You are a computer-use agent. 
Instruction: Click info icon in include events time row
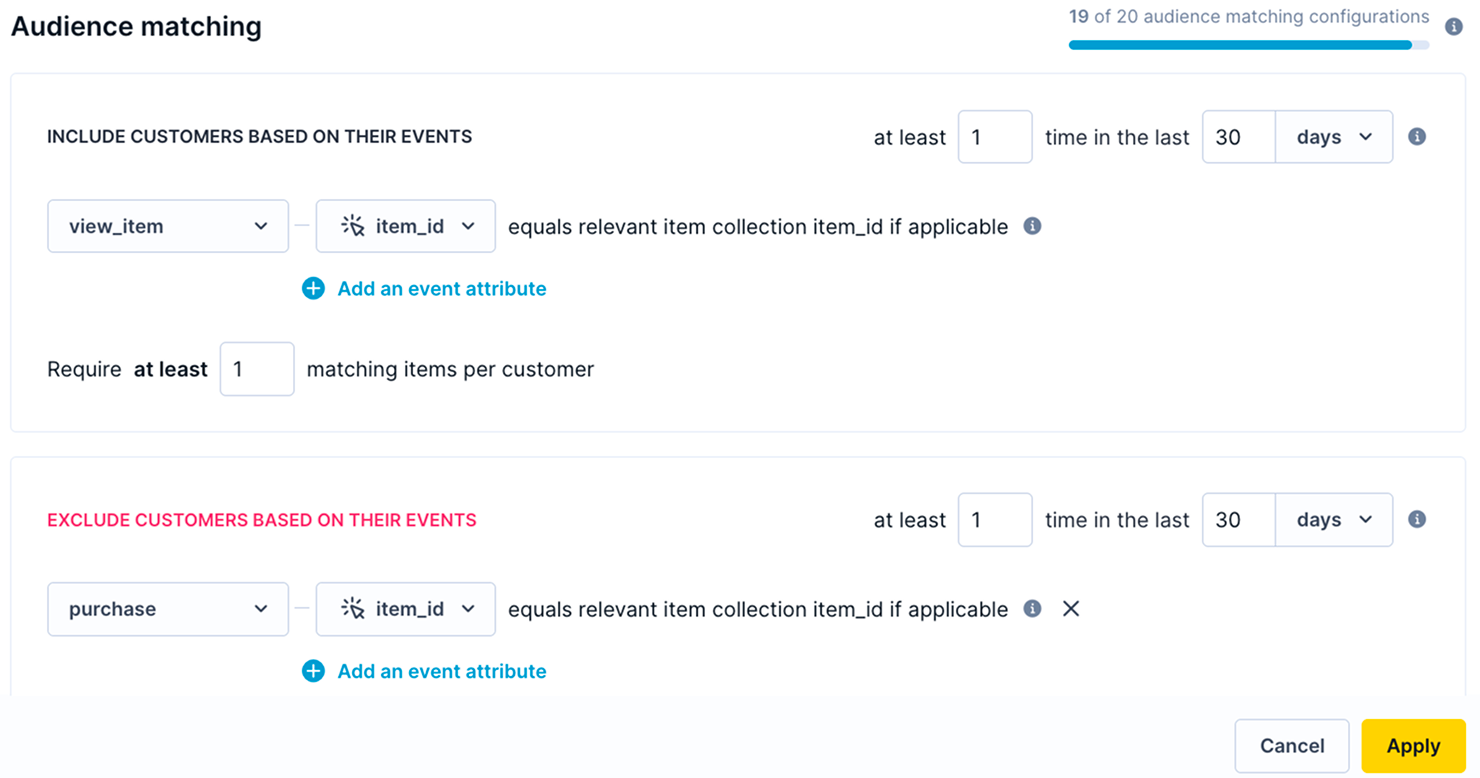(x=1417, y=136)
